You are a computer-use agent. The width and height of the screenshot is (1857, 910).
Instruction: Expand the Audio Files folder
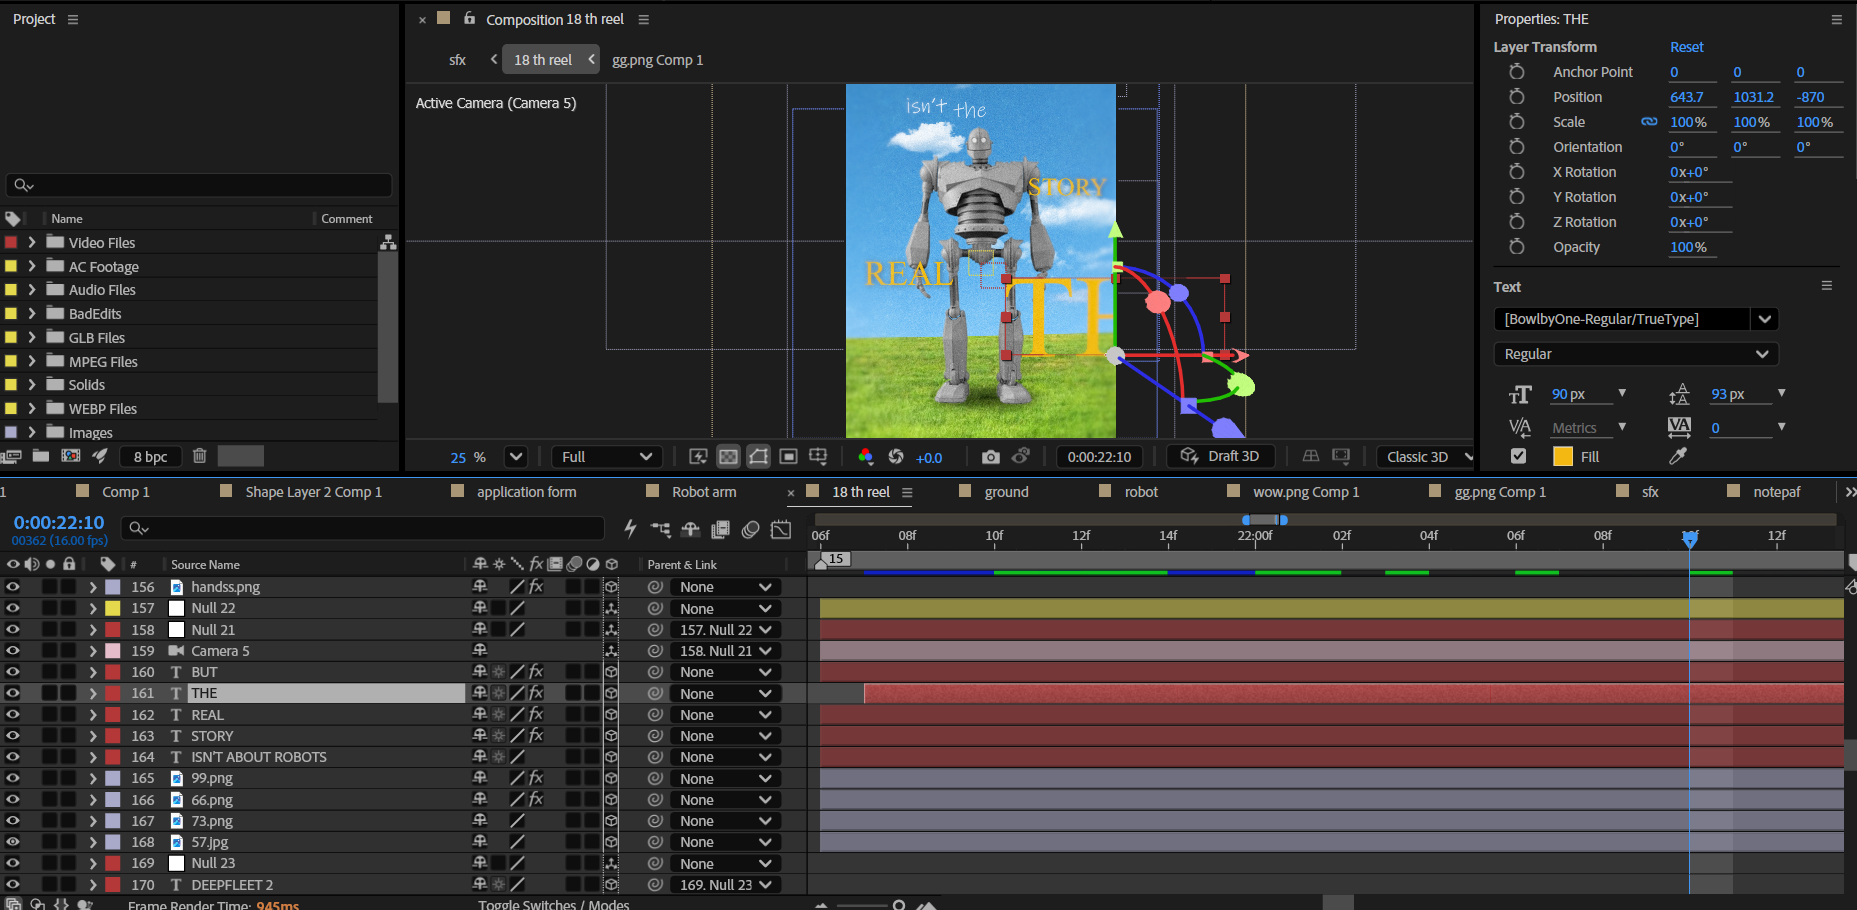[x=32, y=290]
